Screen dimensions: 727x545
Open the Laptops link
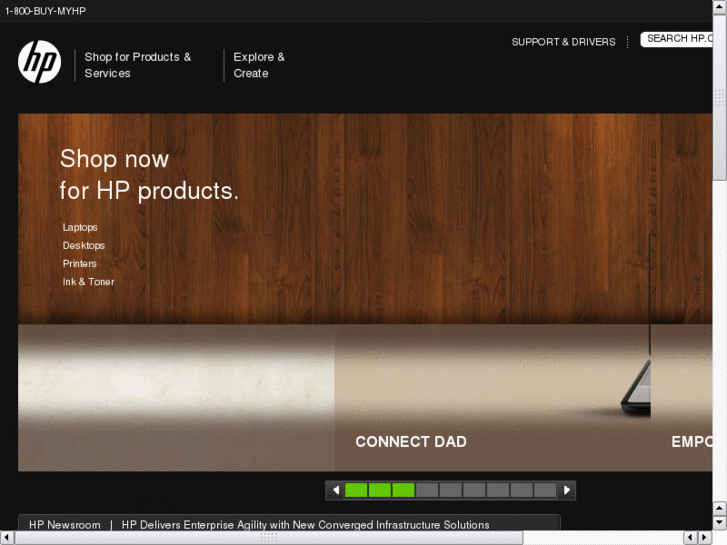[80, 227]
